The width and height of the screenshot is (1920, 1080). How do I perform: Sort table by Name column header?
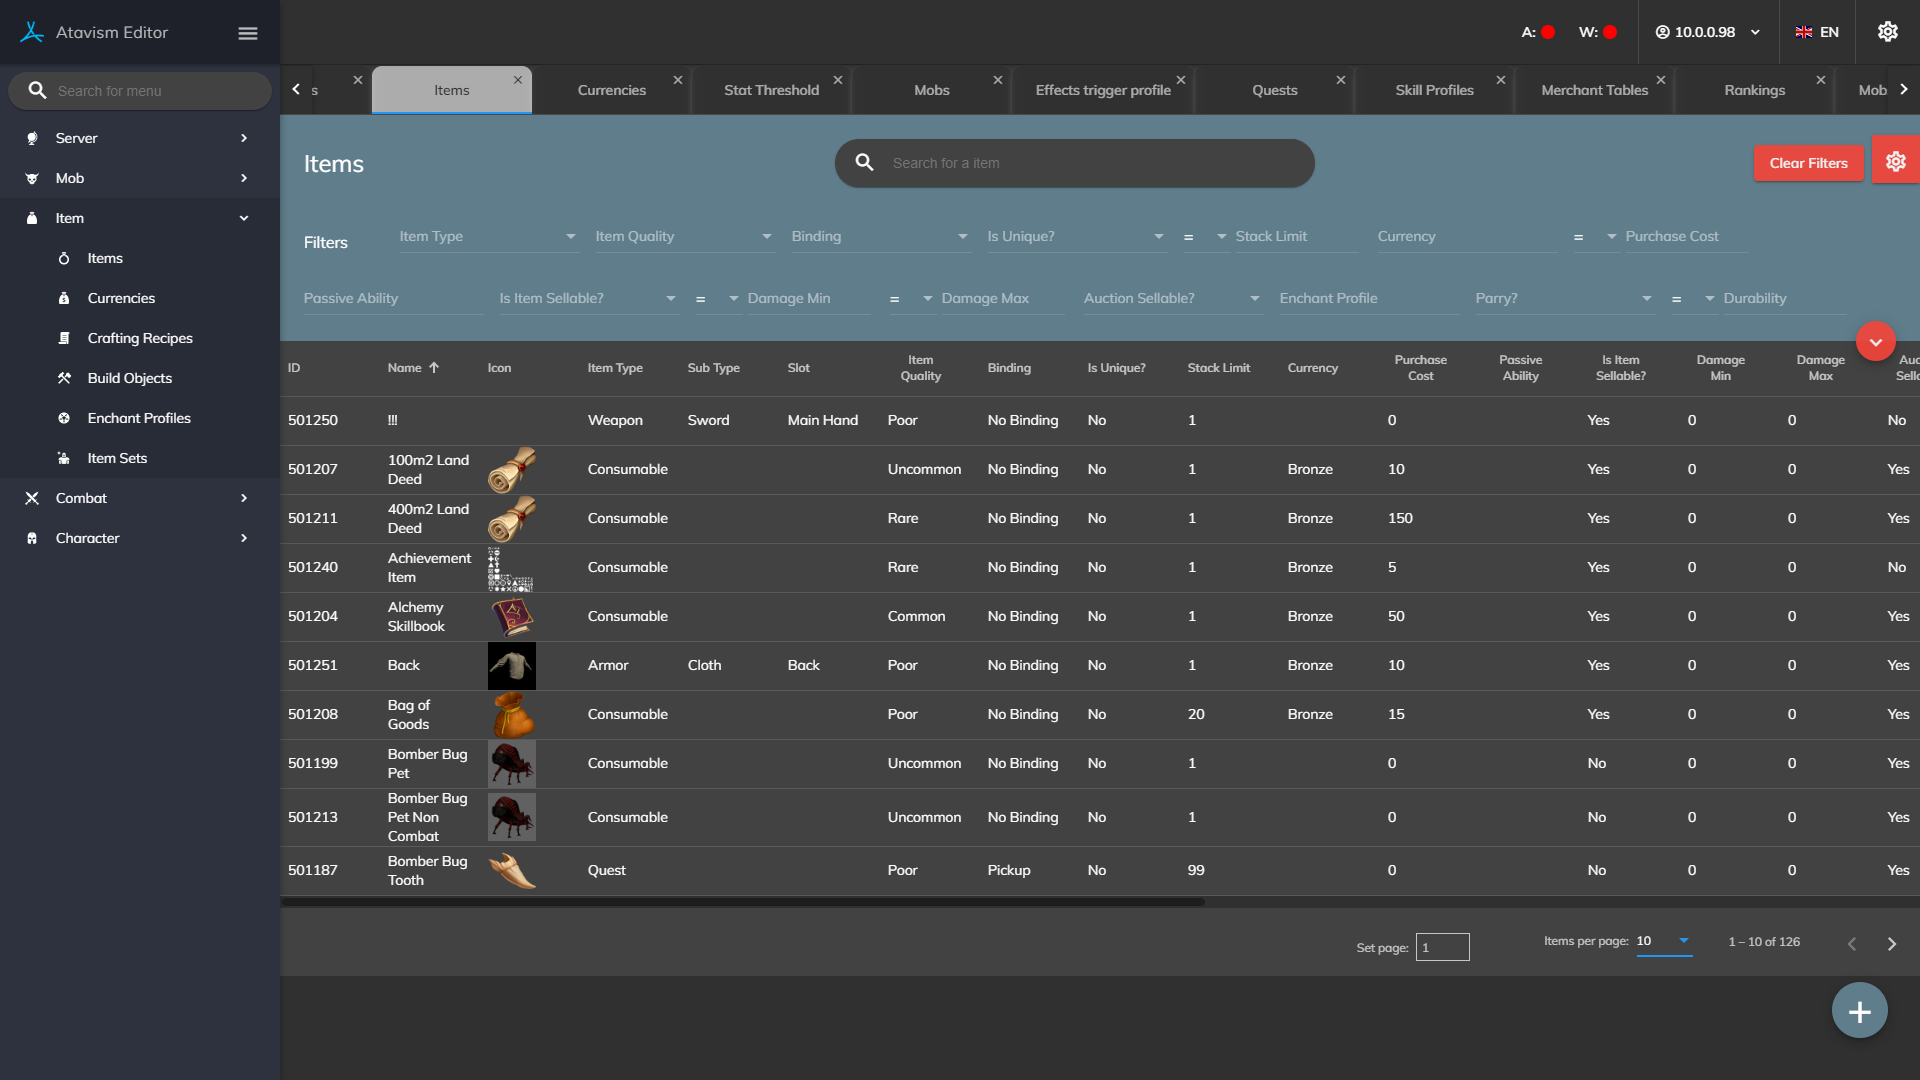click(405, 368)
